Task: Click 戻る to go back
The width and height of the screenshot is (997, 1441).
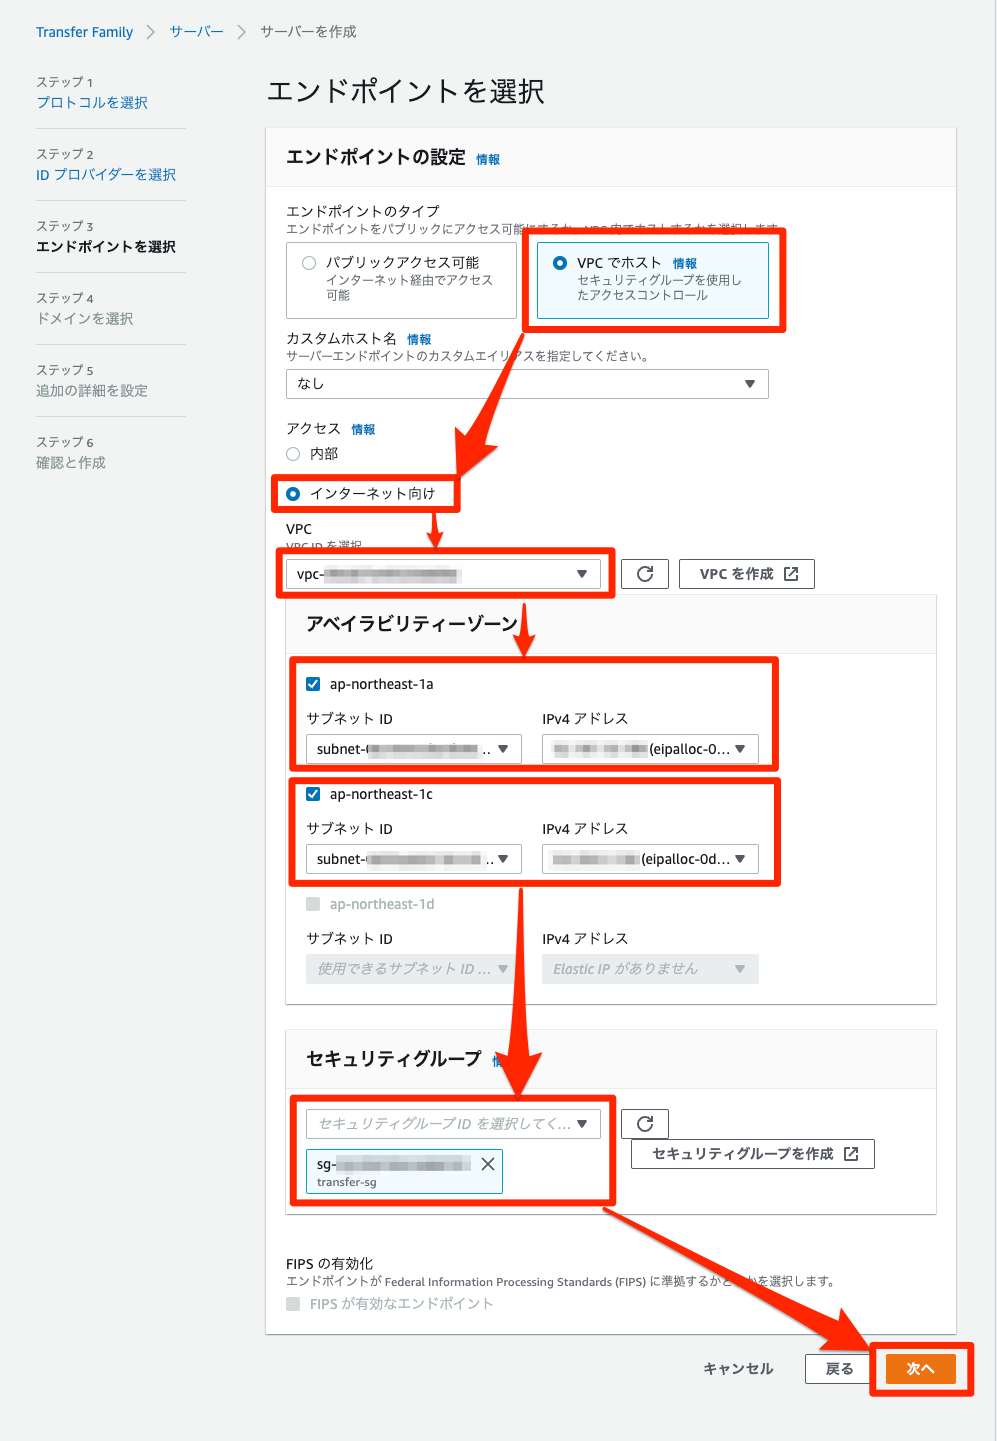Action: [838, 1368]
